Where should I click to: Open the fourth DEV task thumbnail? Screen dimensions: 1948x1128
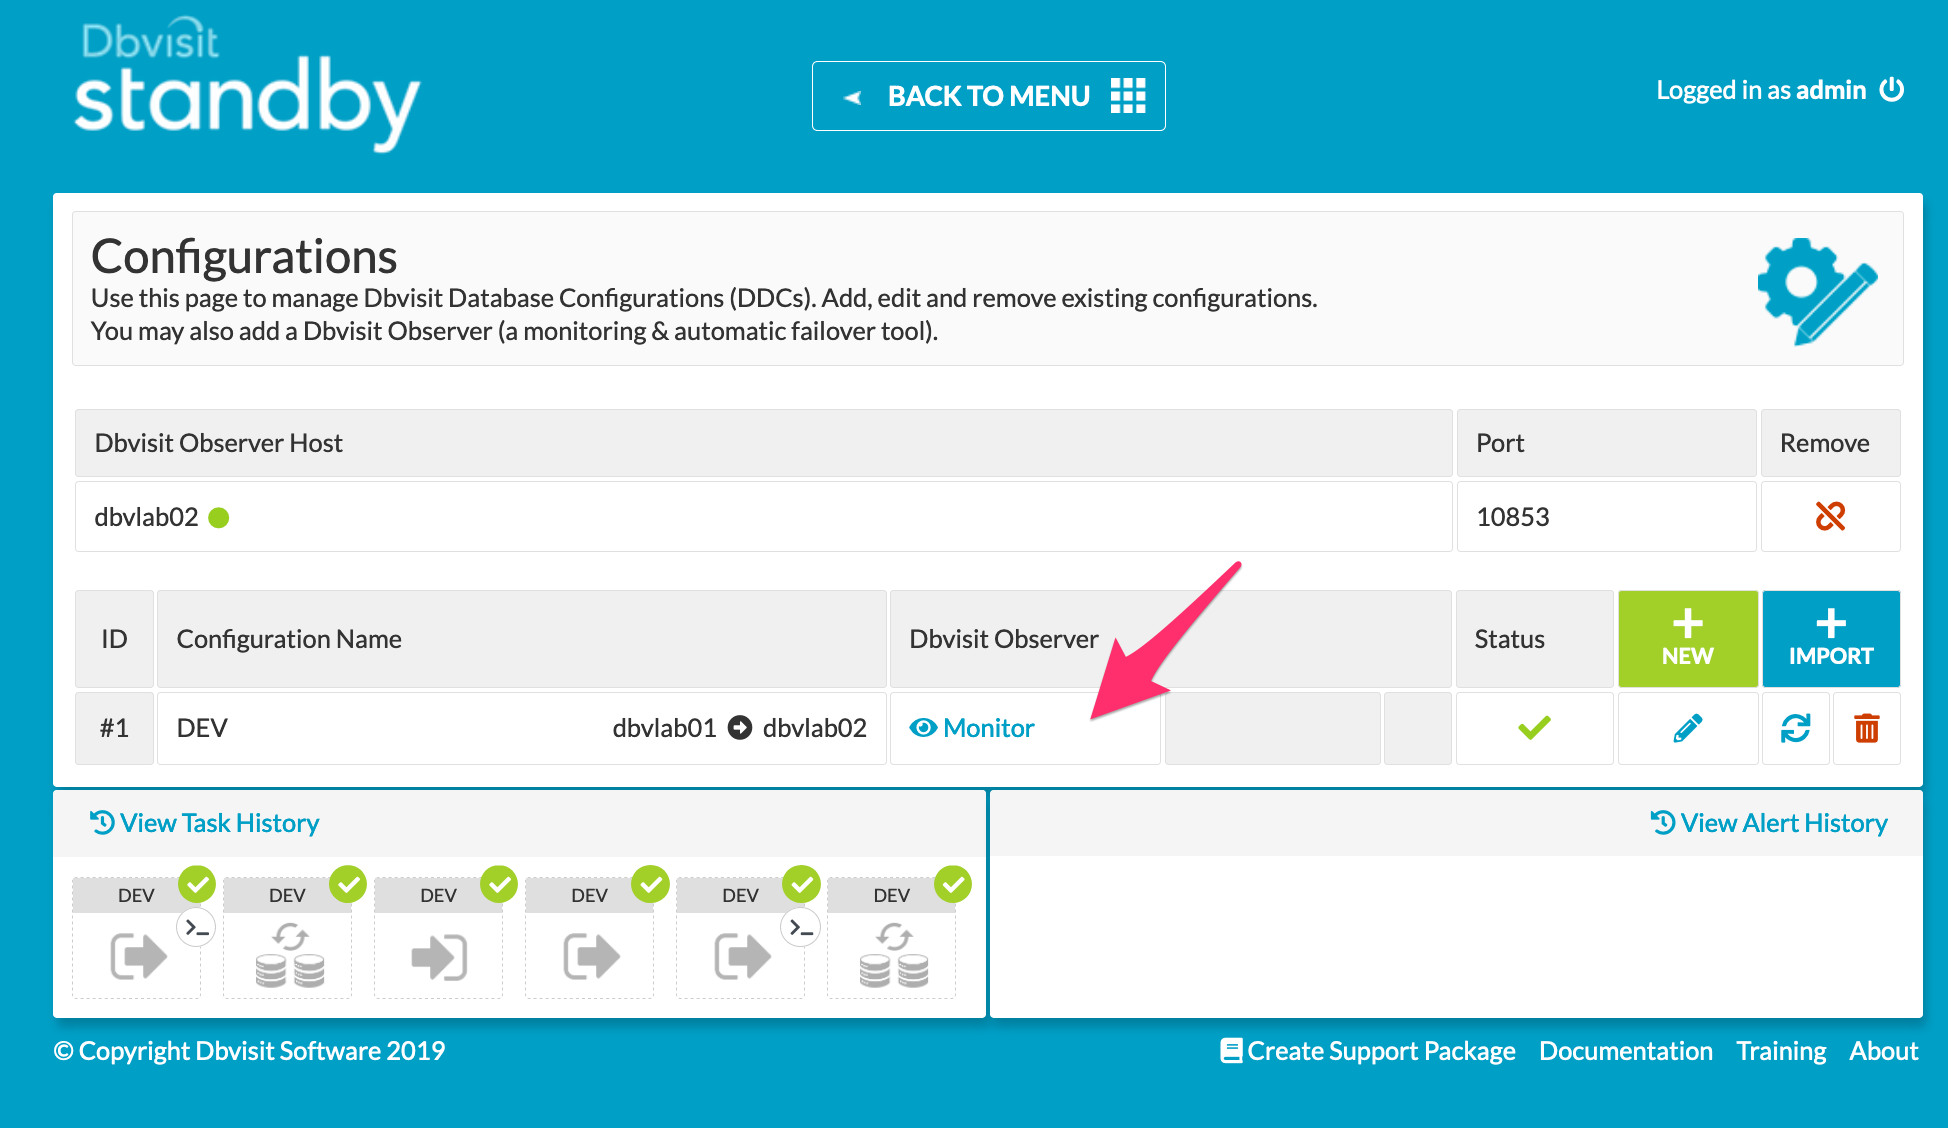click(590, 939)
